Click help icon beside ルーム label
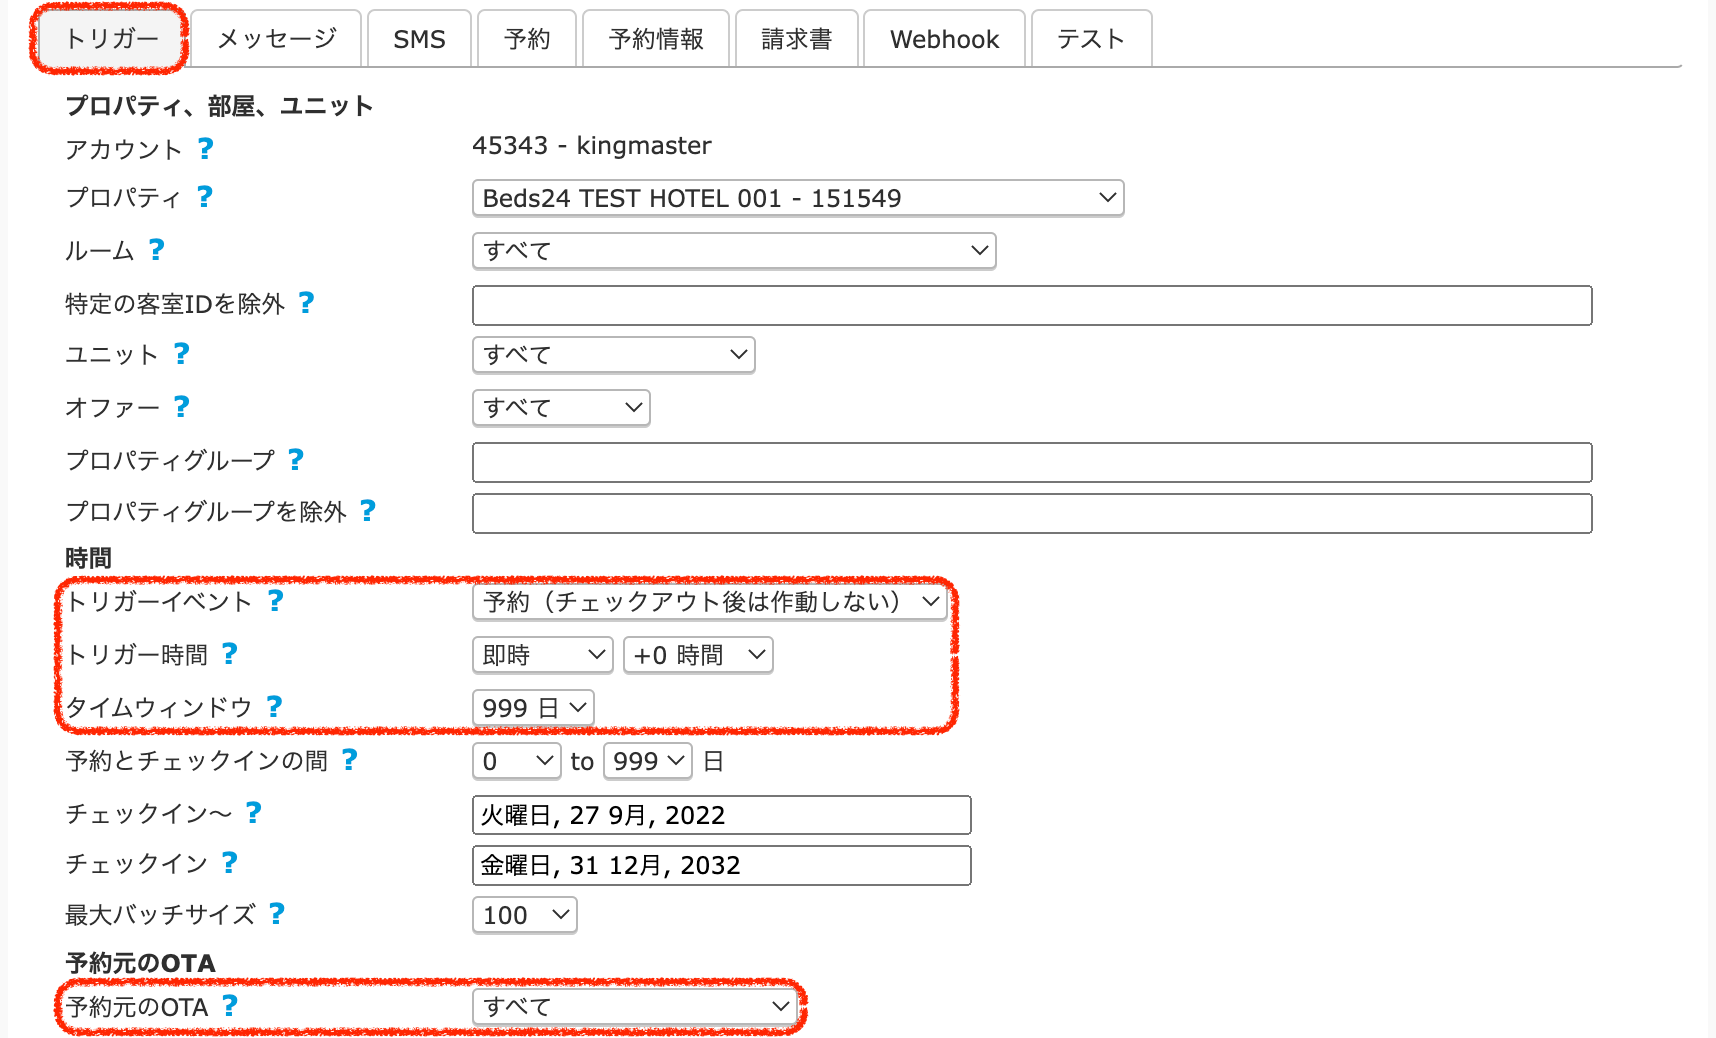 [156, 249]
